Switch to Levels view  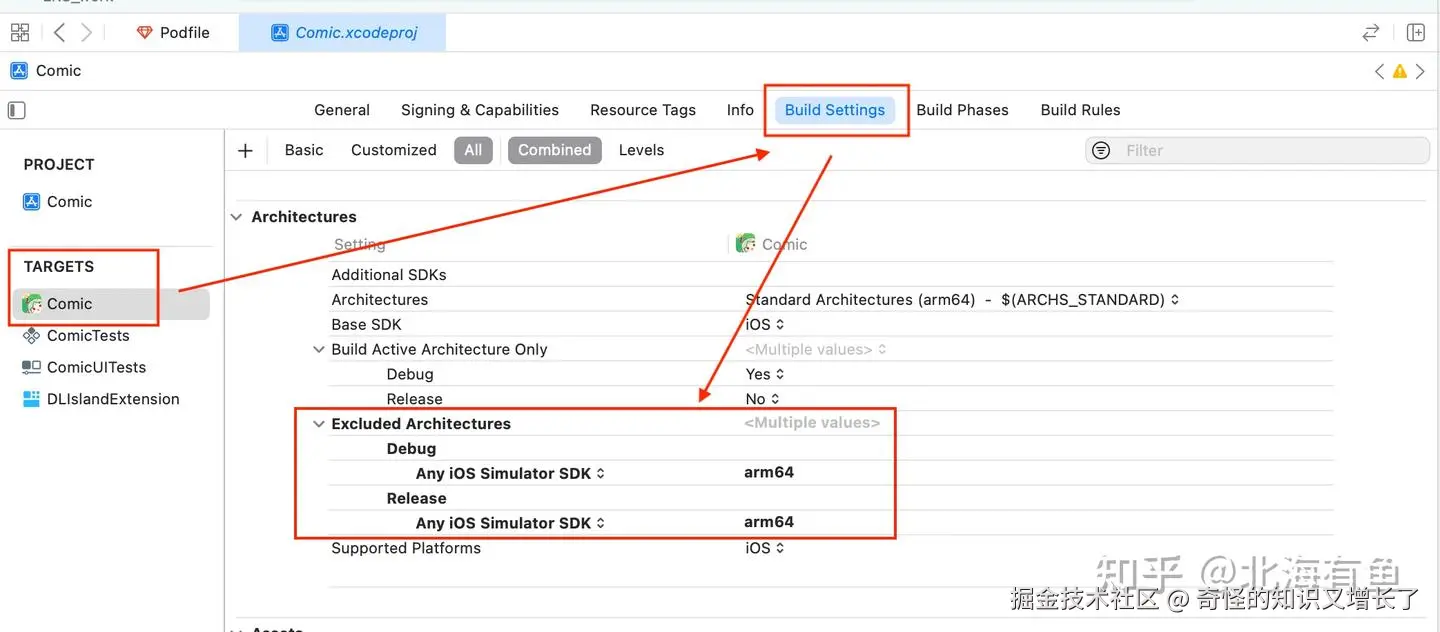(641, 150)
